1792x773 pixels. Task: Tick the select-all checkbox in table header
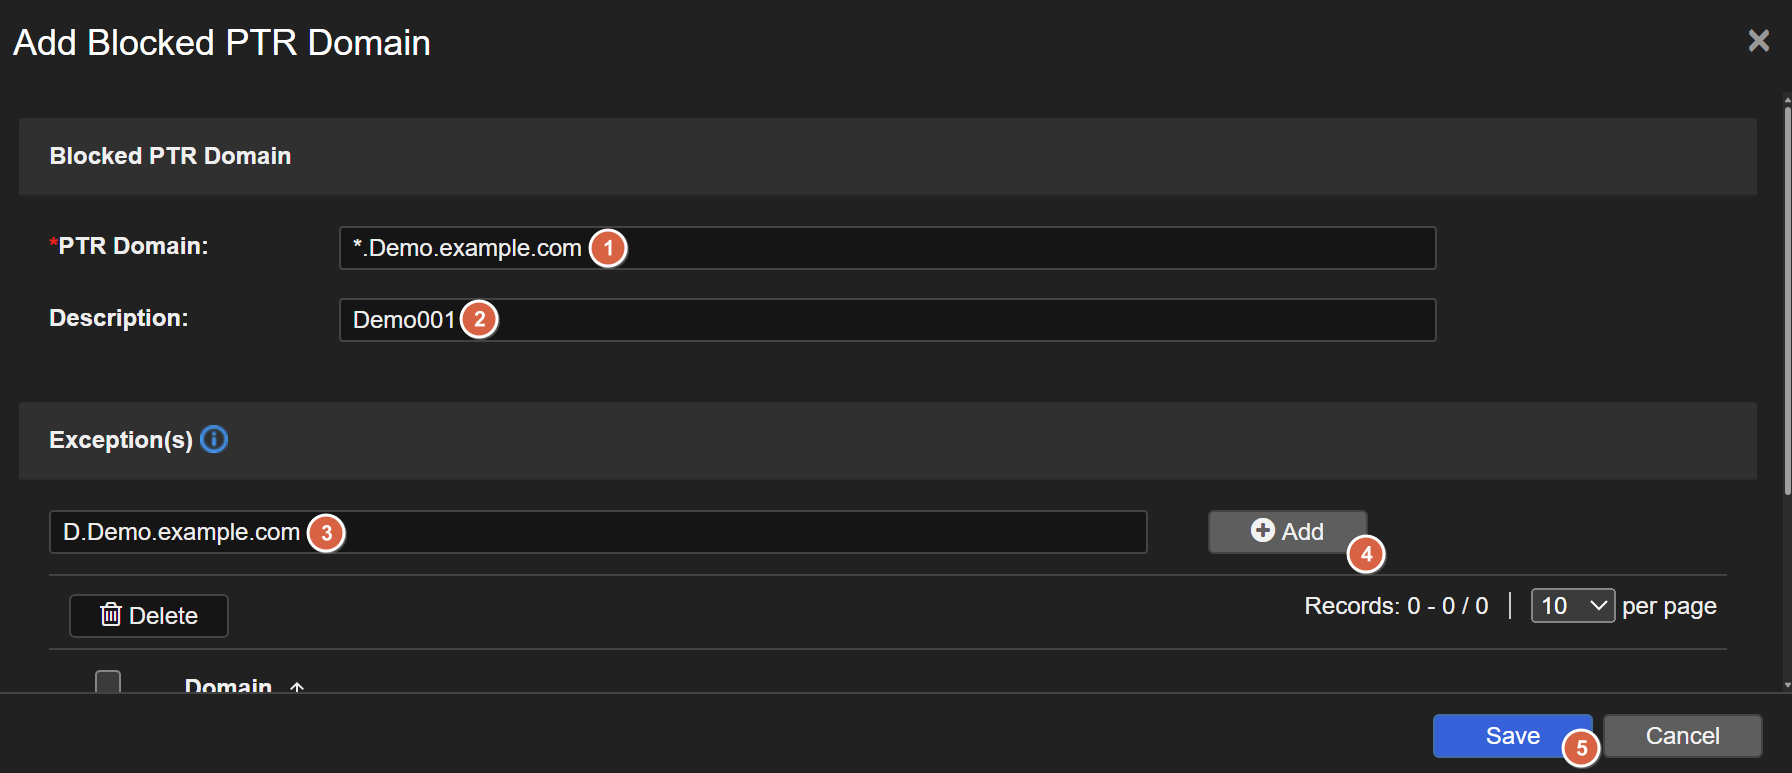pyautogui.click(x=108, y=682)
